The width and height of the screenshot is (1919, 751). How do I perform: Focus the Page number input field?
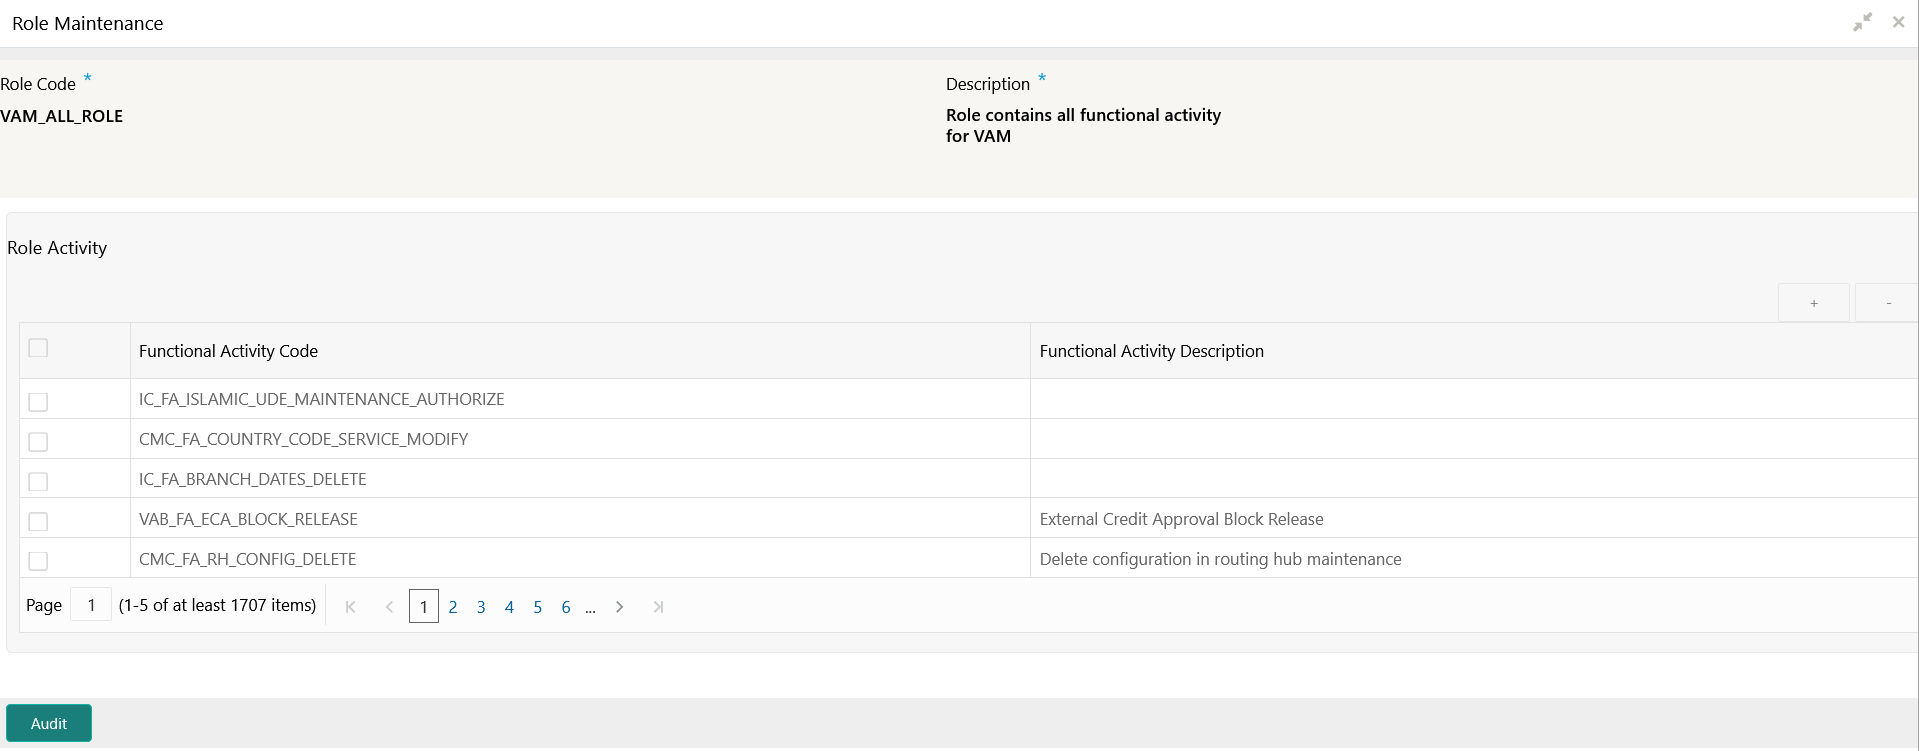91,605
